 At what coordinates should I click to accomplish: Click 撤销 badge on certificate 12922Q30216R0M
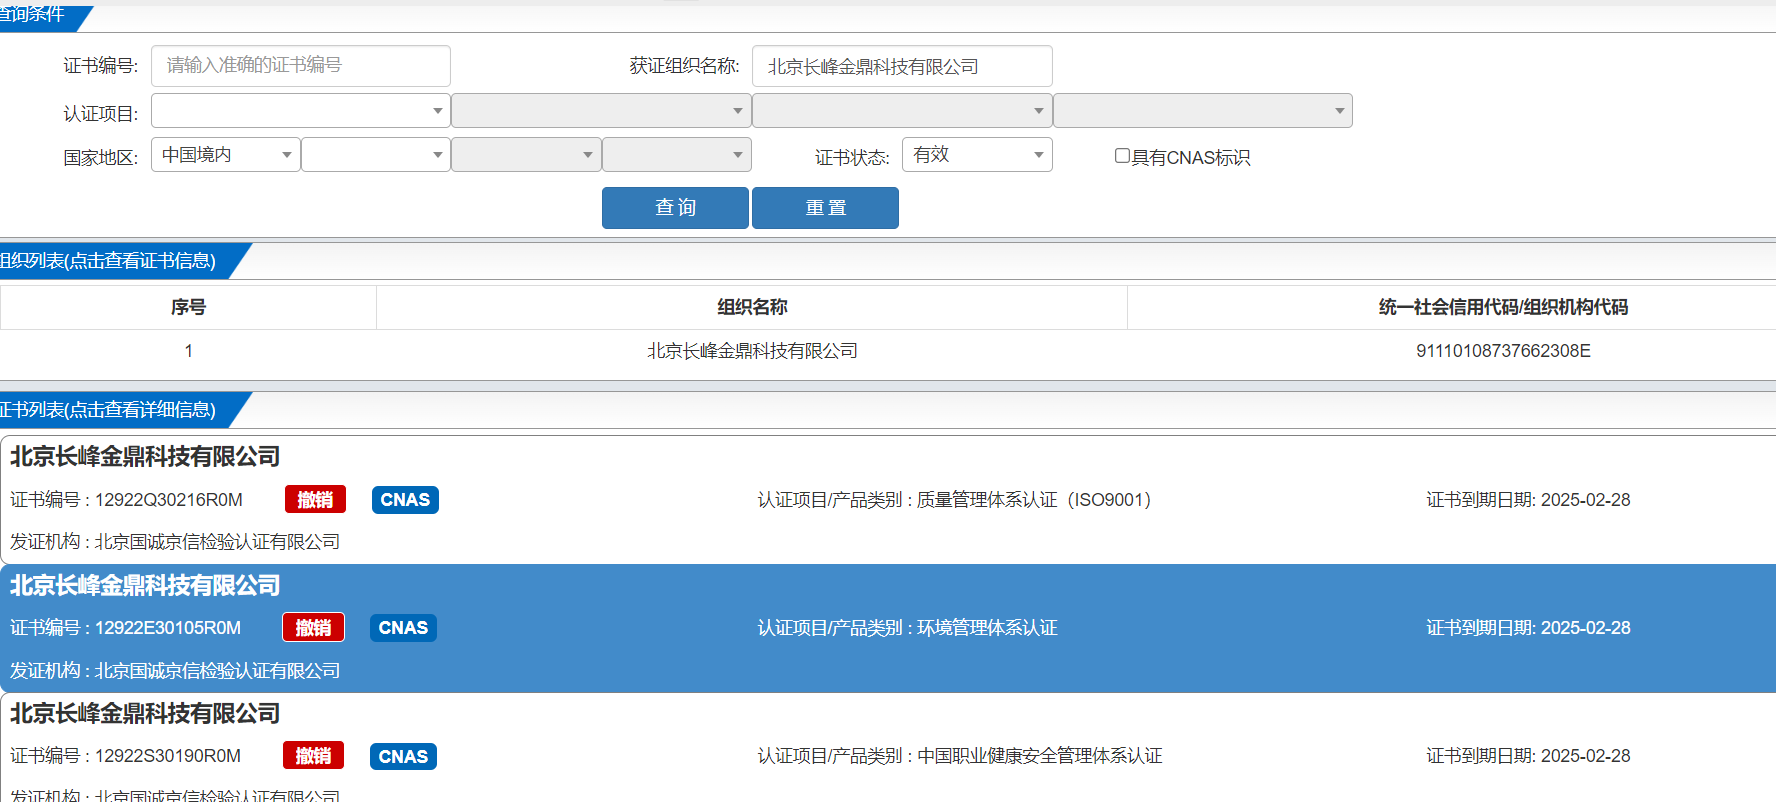315,500
